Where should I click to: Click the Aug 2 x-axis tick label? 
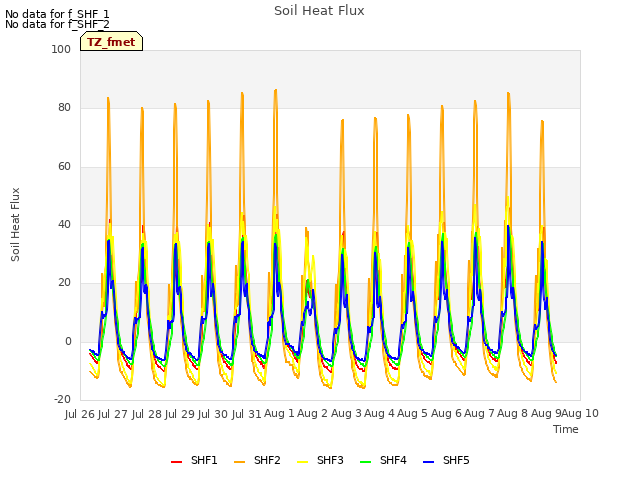tap(312, 413)
